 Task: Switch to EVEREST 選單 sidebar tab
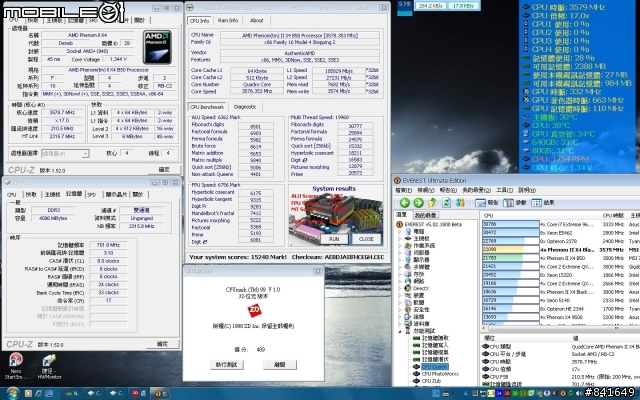tap(402, 215)
